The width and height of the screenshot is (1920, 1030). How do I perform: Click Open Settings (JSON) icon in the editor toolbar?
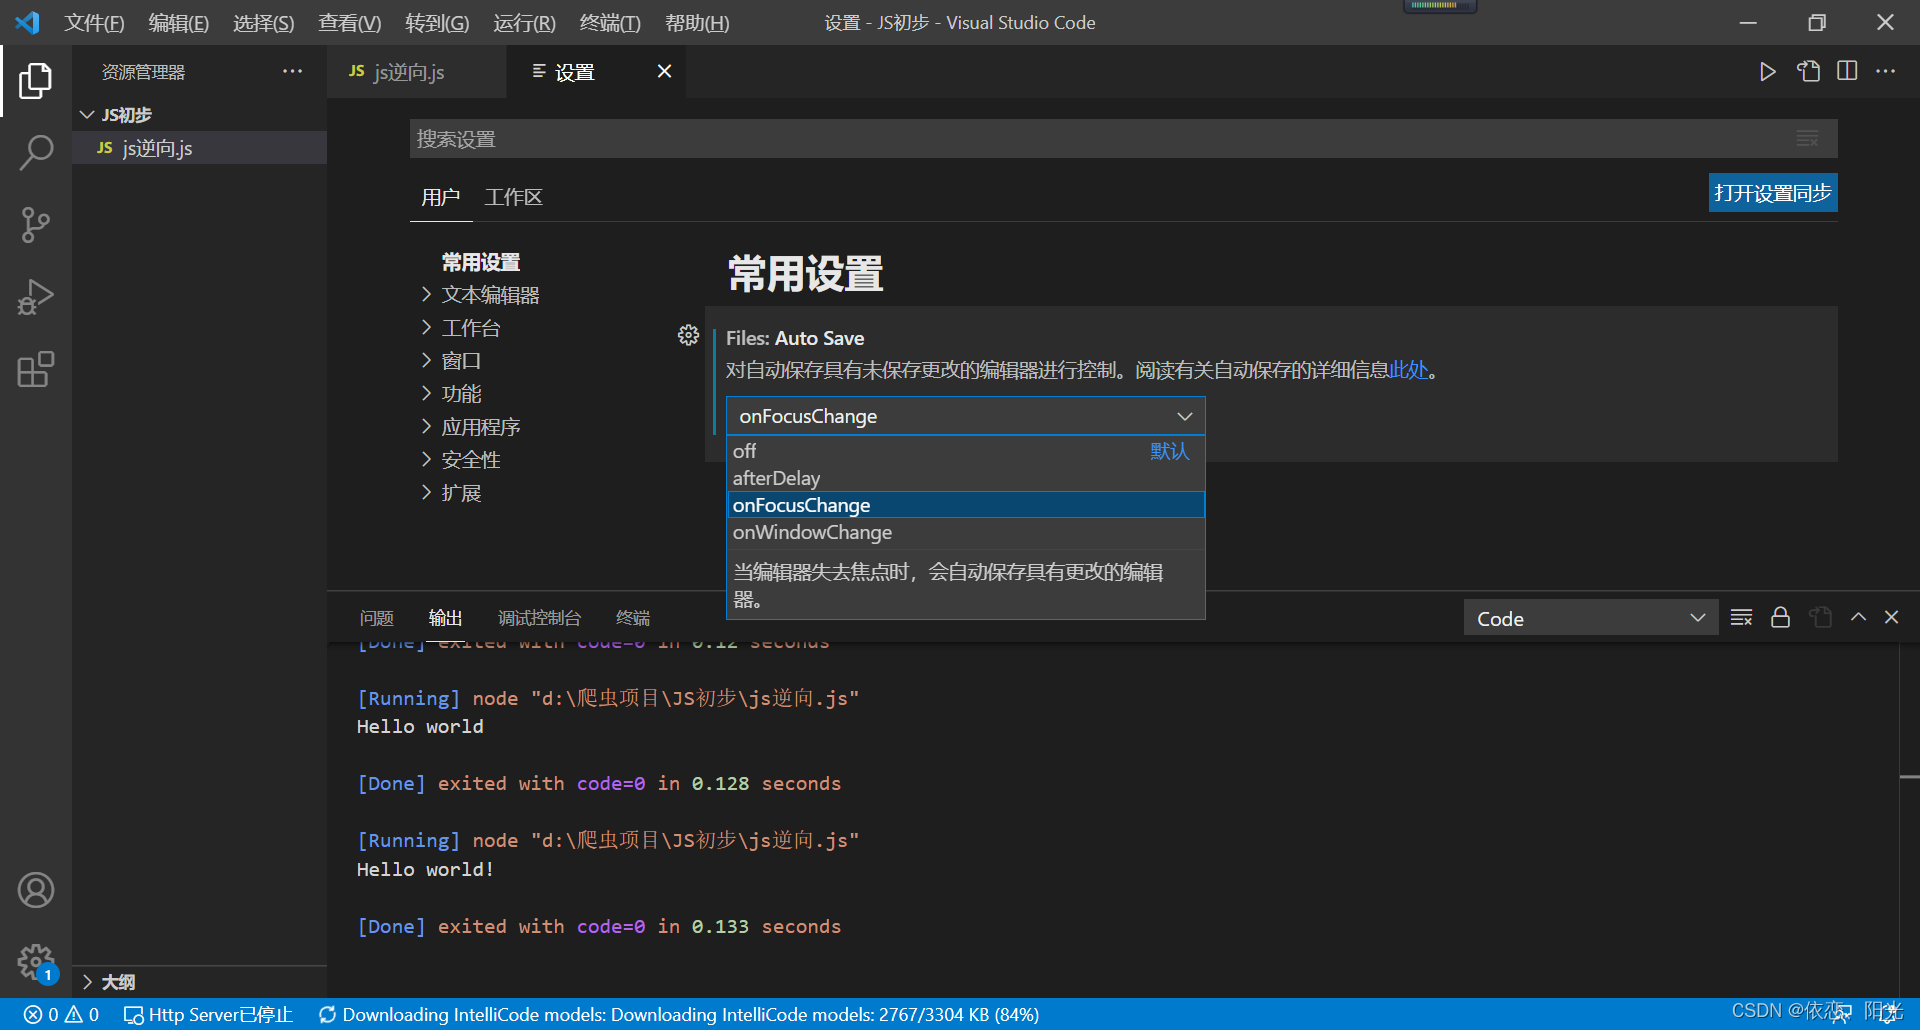(1808, 71)
